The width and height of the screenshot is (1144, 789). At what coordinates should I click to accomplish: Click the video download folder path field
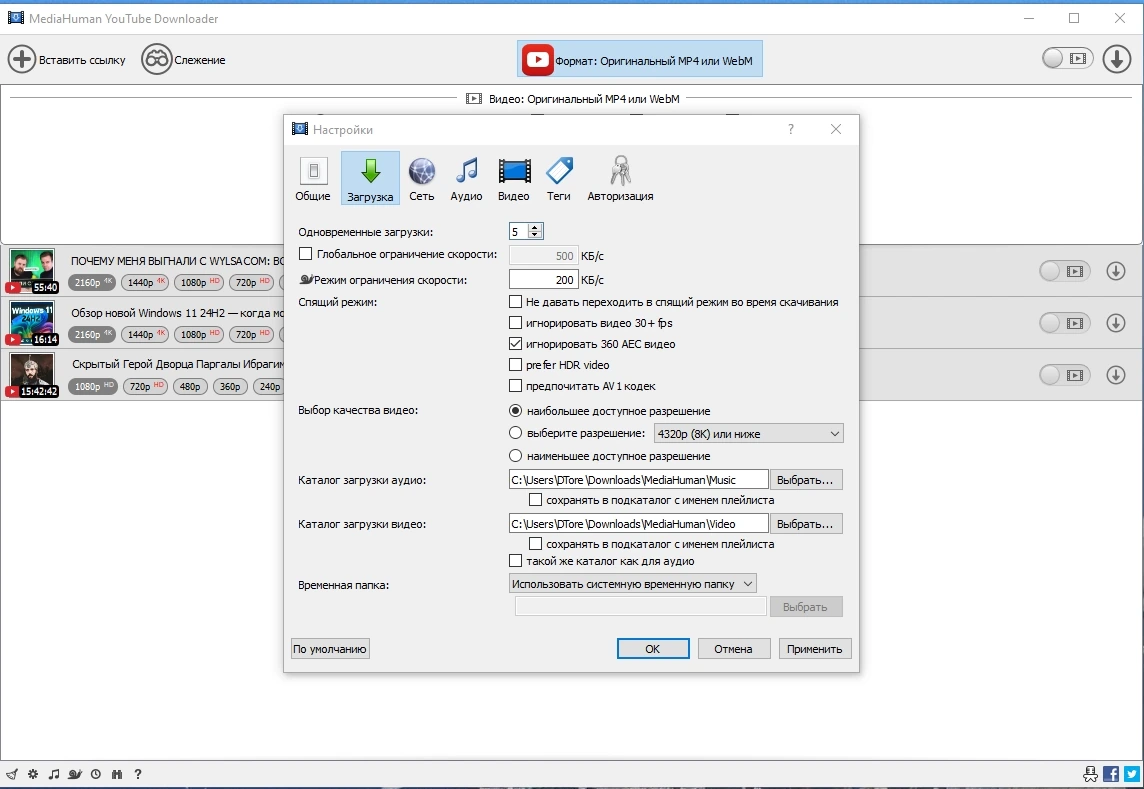point(638,523)
